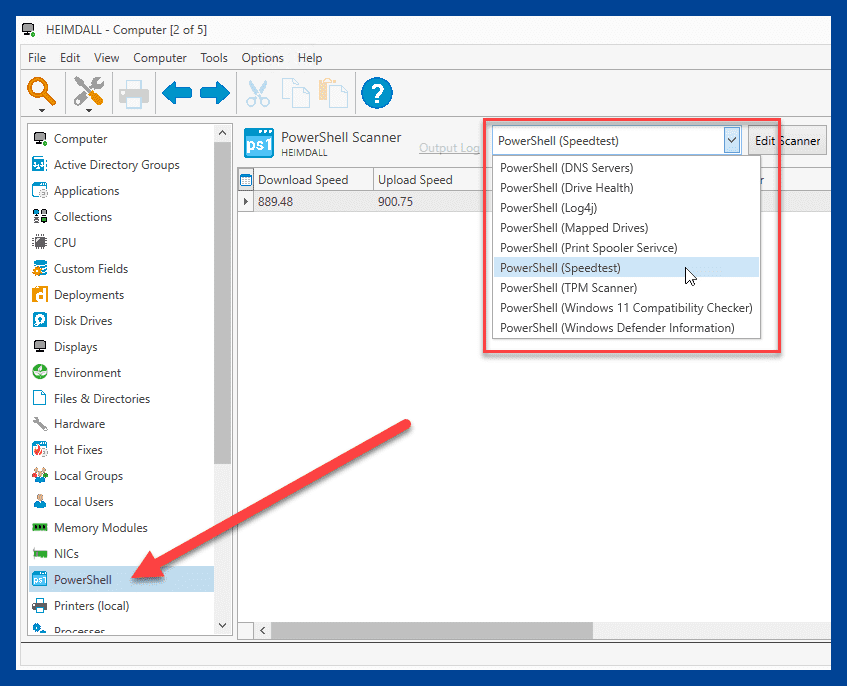Go forward with the right arrow icon
Screen dimensions: 847x686
coord(215,93)
